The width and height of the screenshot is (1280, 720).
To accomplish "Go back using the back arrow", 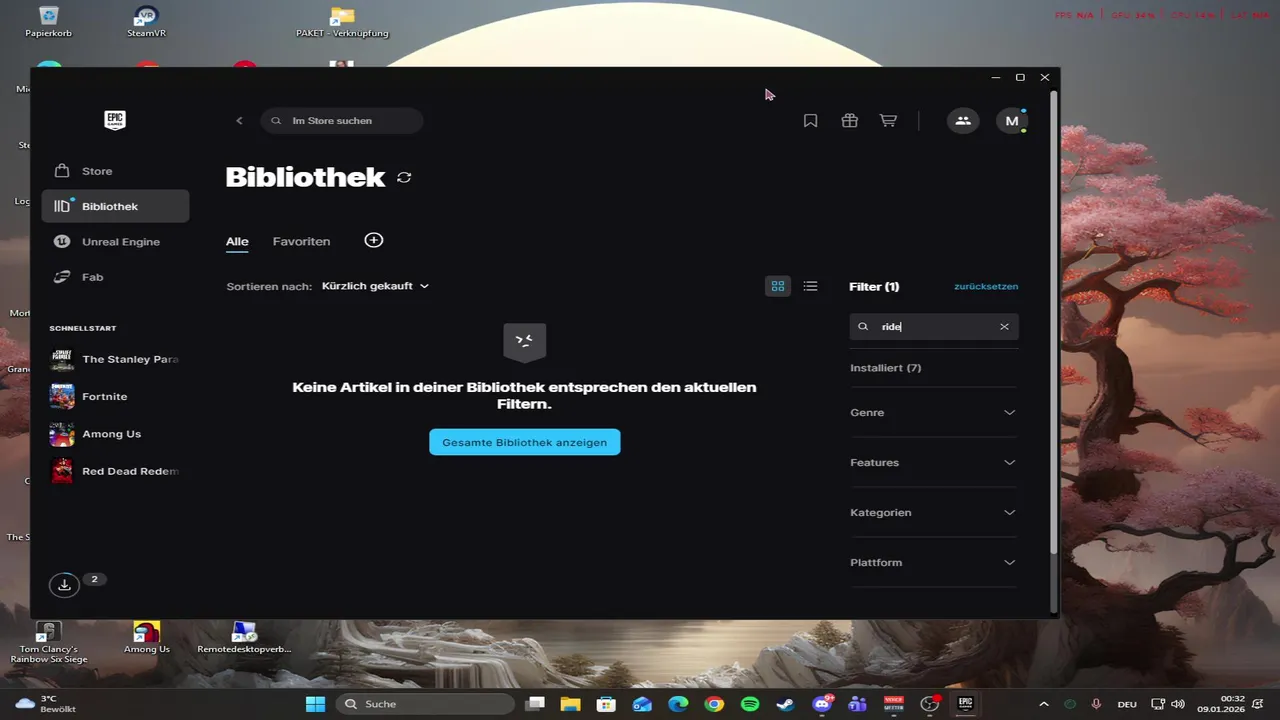I will (x=239, y=121).
